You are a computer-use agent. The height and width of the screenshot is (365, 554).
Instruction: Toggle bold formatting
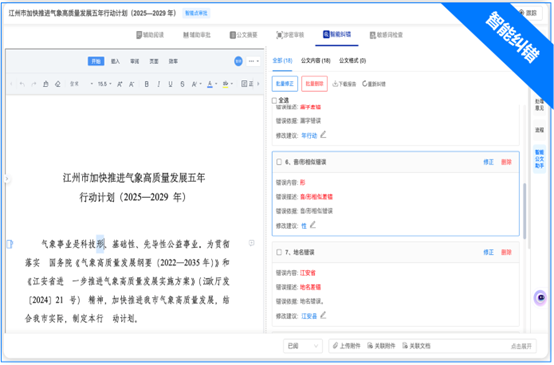click(x=147, y=84)
